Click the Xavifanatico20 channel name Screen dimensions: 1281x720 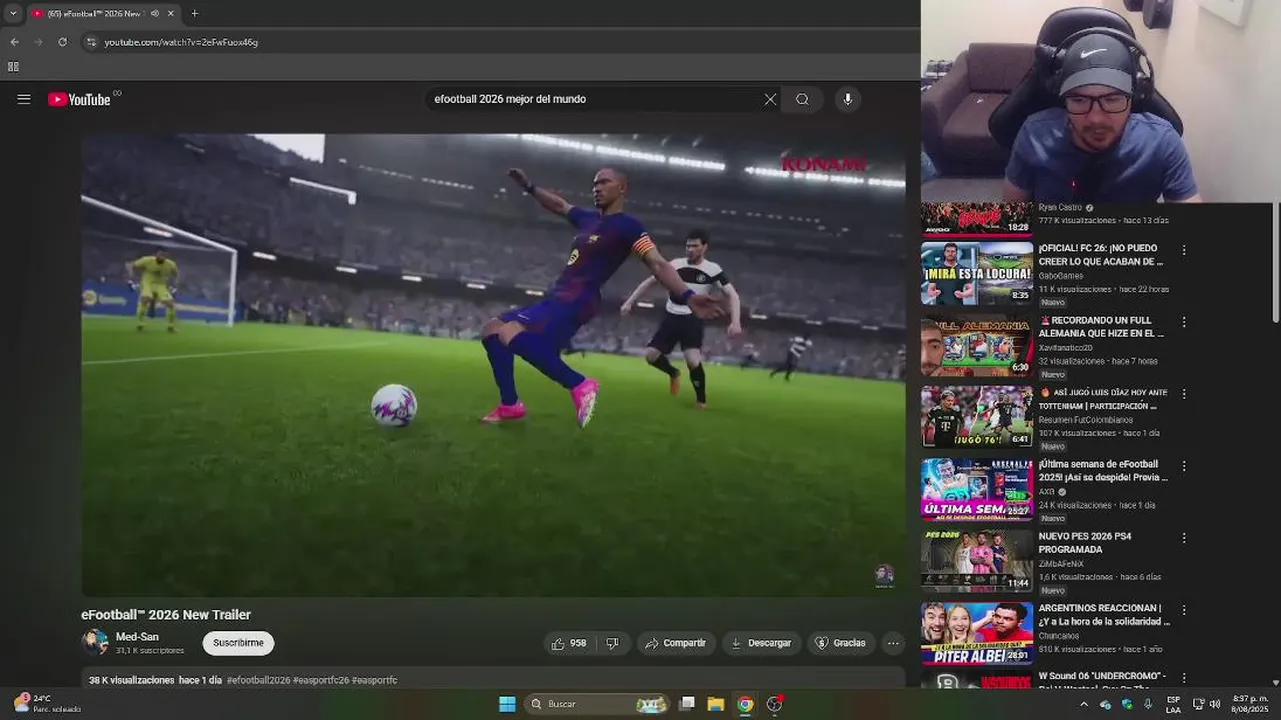(1065, 348)
